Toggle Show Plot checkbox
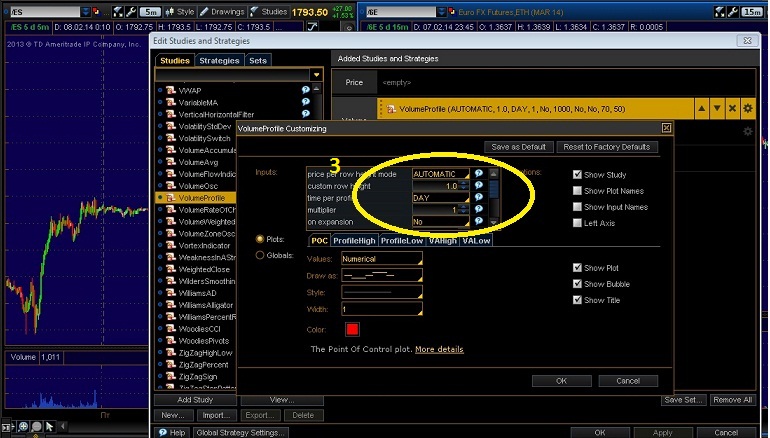Viewport: 770px width, 438px height. 578,268
